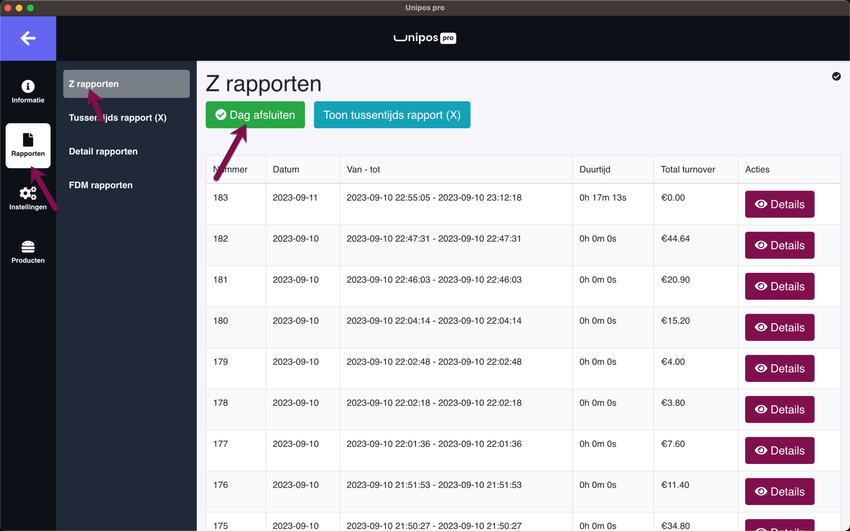Click the back arrow icon
The image size is (850, 531).
[x=28, y=38]
